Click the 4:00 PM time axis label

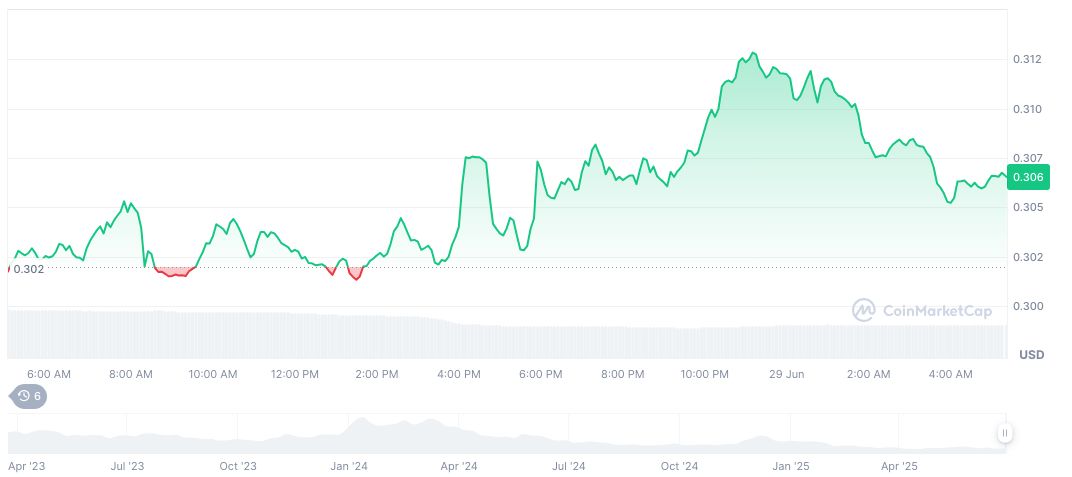pos(458,374)
